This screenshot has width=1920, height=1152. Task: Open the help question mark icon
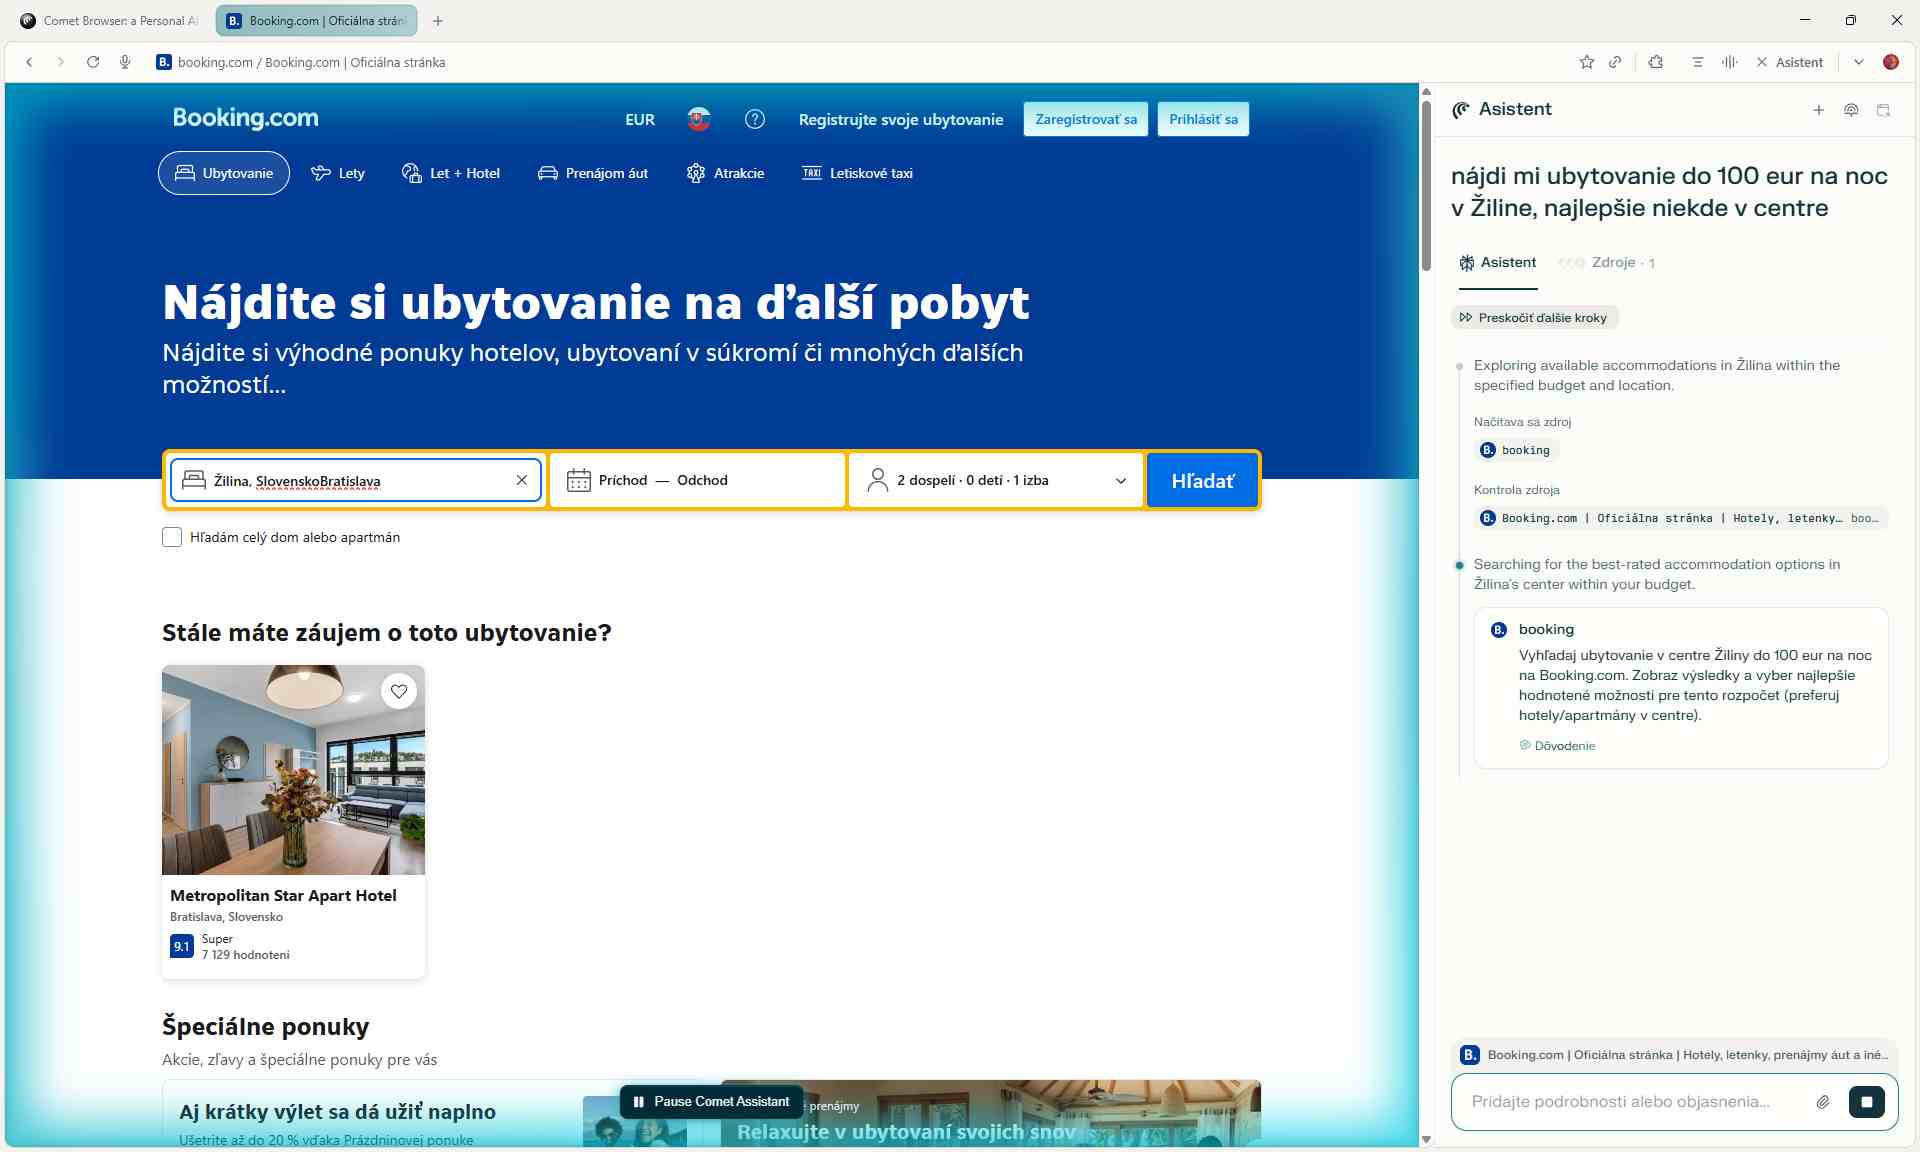(x=755, y=120)
